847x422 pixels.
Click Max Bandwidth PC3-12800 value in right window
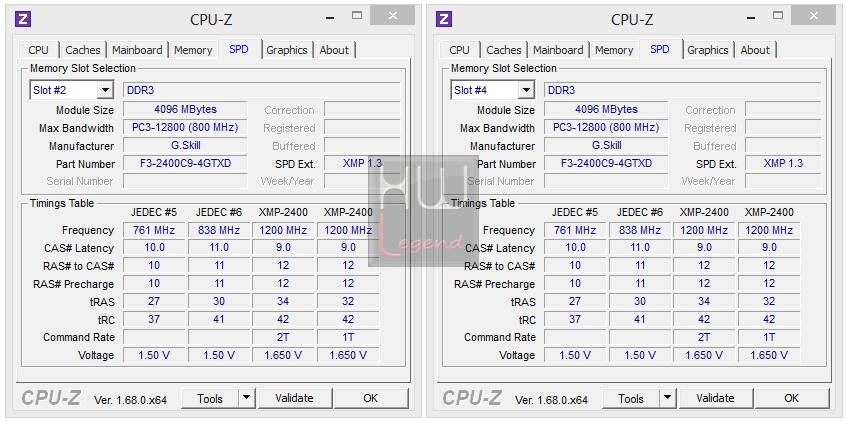[606, 128]
